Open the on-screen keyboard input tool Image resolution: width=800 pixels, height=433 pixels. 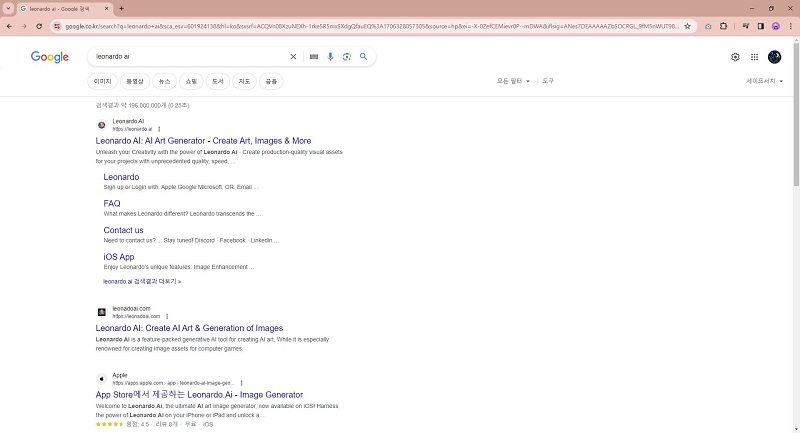click(x=314, y=57)
